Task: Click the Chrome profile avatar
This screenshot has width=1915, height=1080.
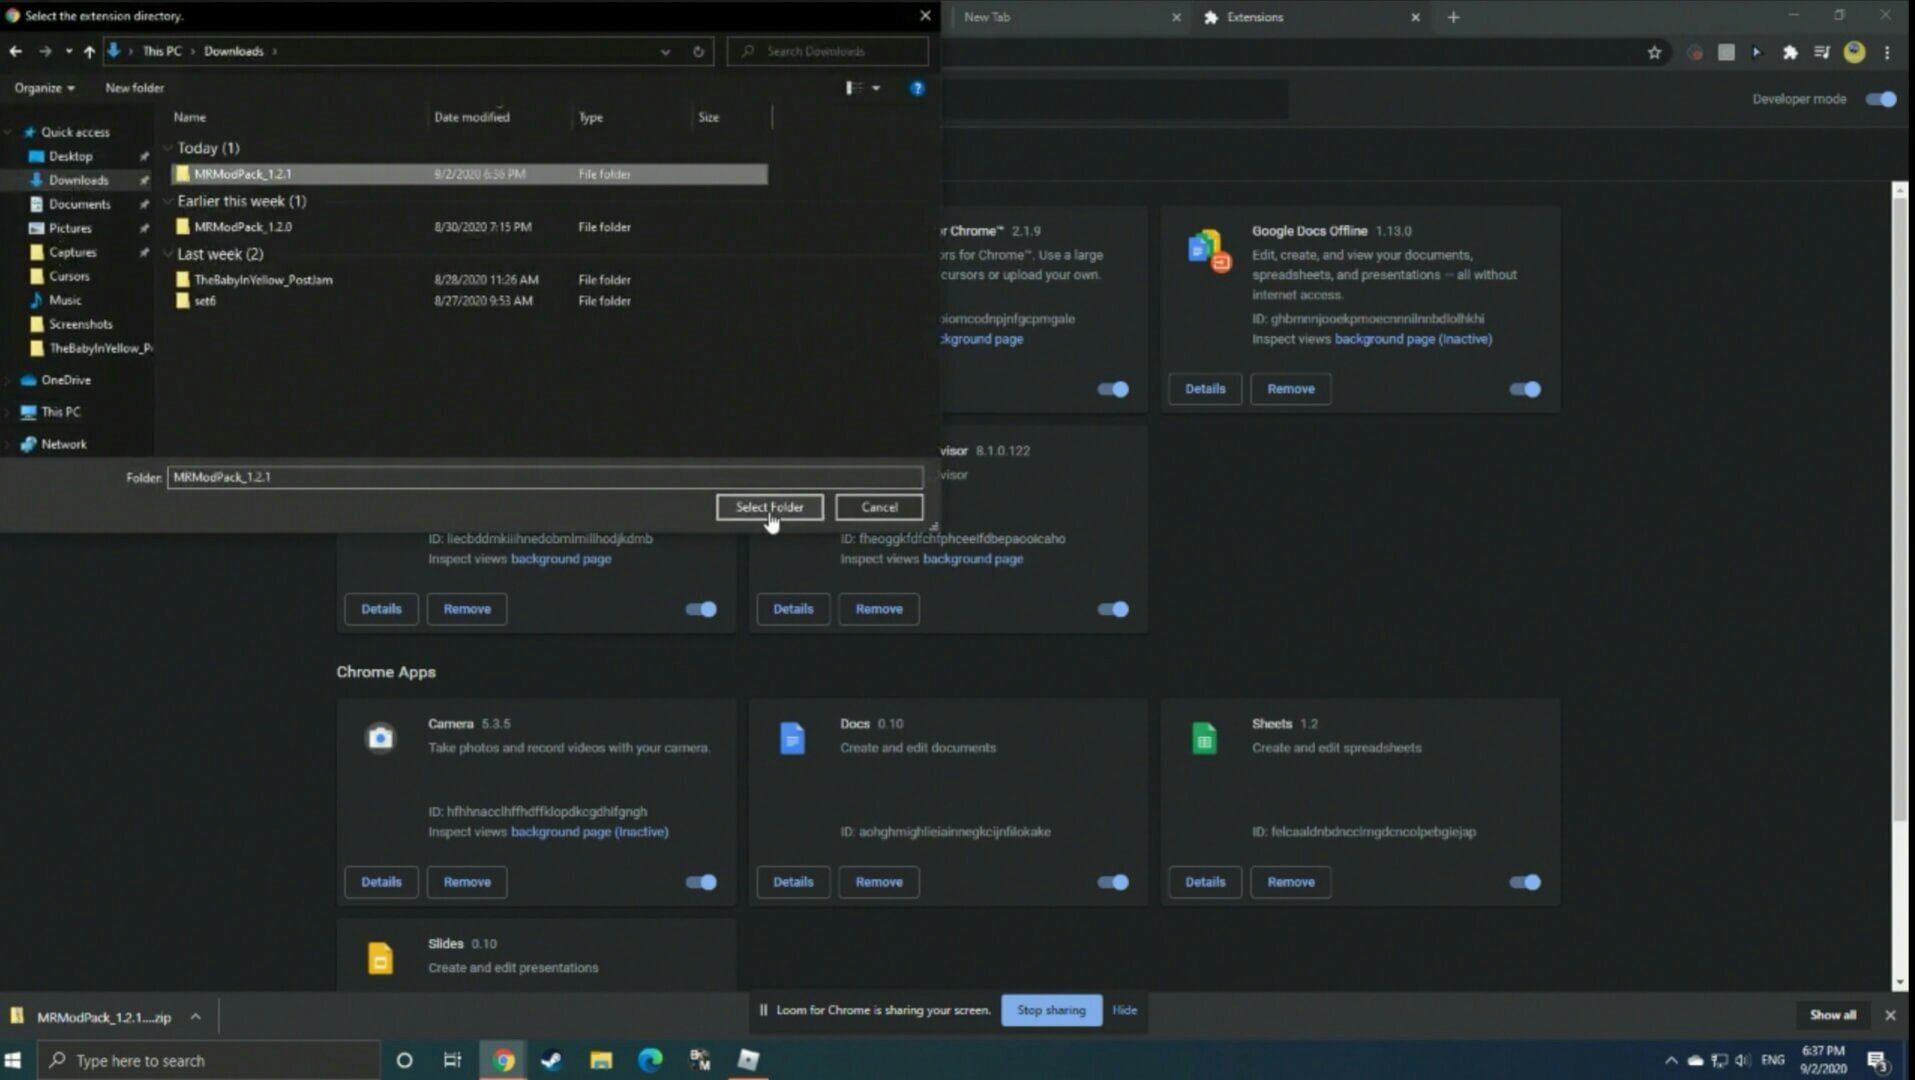Action: coord(1854,52)
